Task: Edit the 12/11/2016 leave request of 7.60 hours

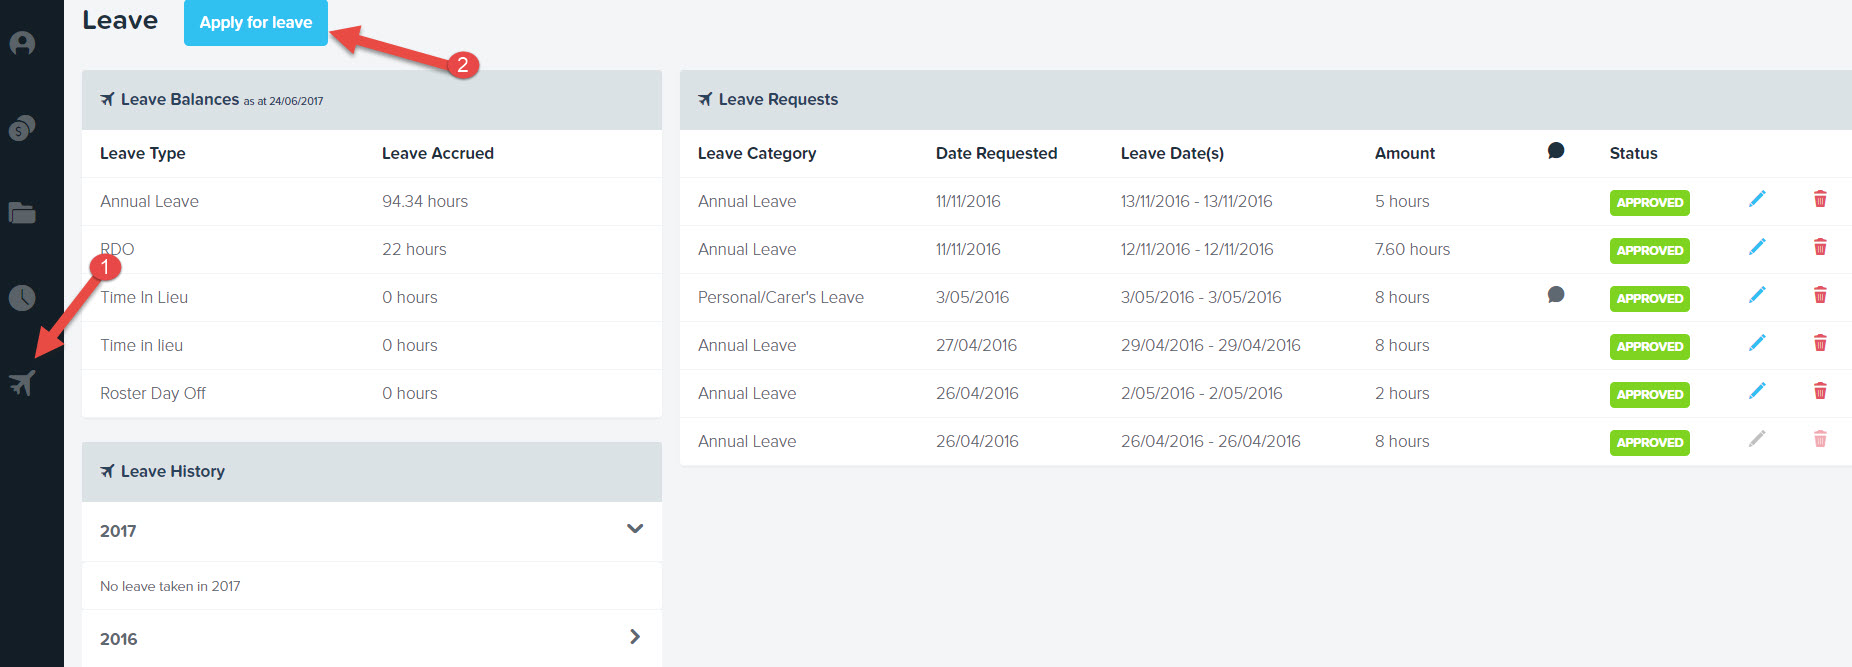Action: tap(1757, 247)
